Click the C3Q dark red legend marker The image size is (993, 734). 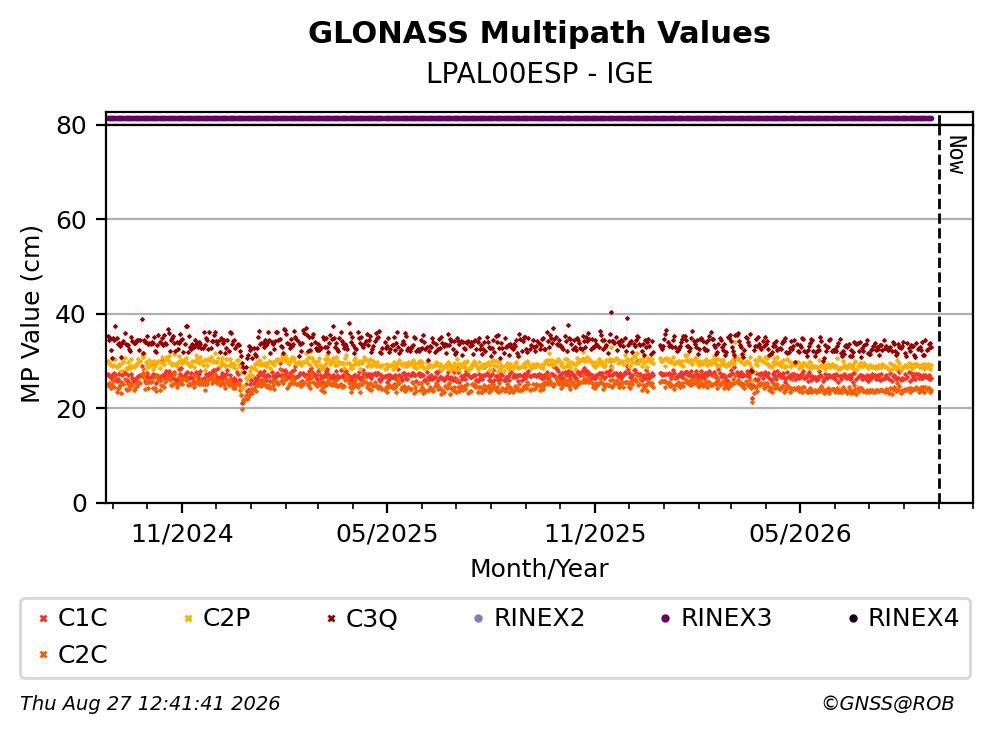(331, 618)
